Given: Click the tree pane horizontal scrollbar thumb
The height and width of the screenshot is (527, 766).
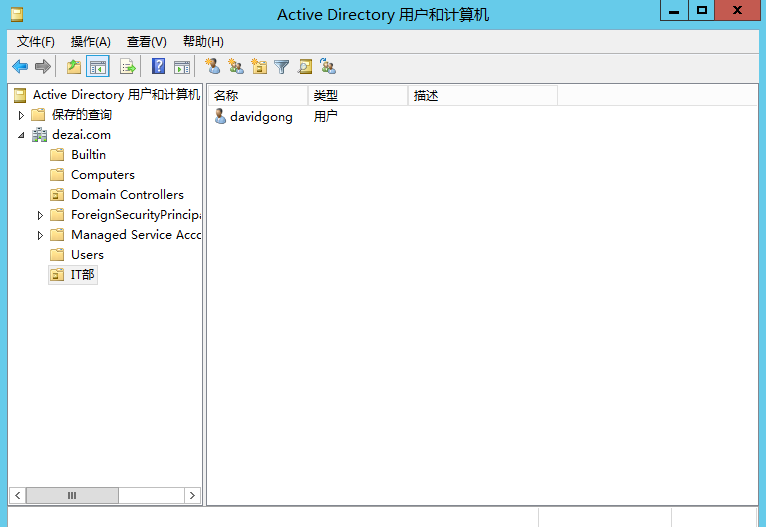Looking at the screenshot, I should tap(72, 495).
